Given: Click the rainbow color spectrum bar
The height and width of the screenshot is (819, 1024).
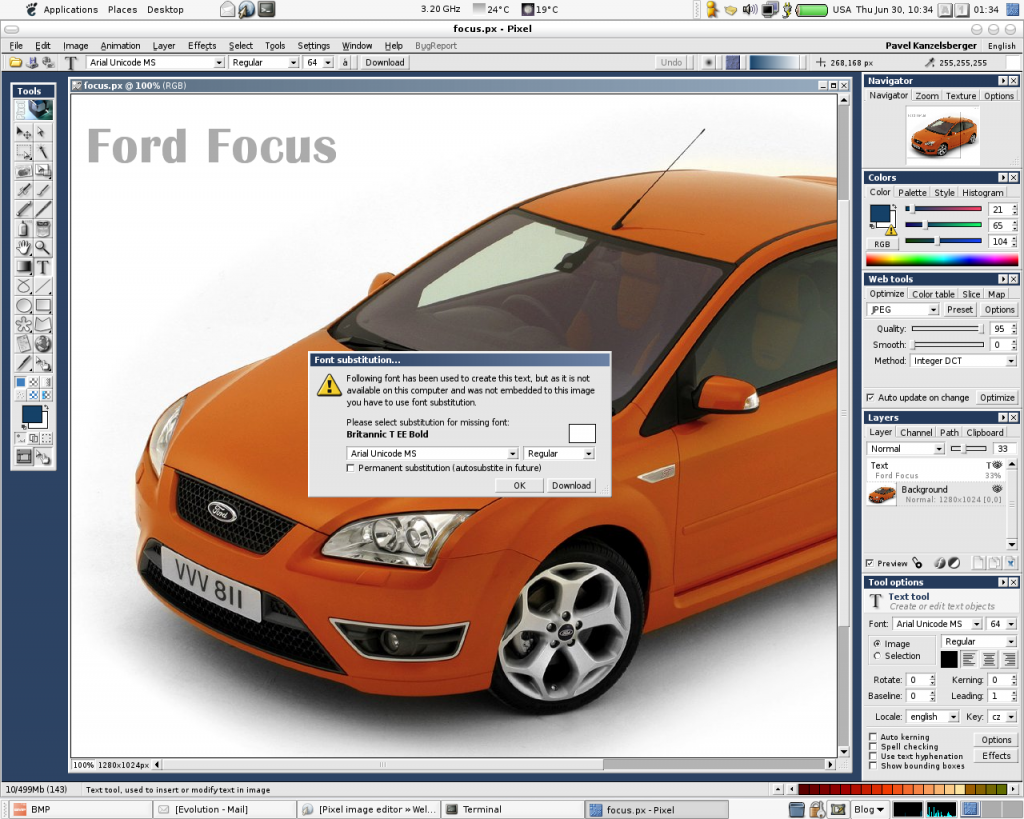Looking at the screenshot, I should pyautogui.click(x=942, y=259).
